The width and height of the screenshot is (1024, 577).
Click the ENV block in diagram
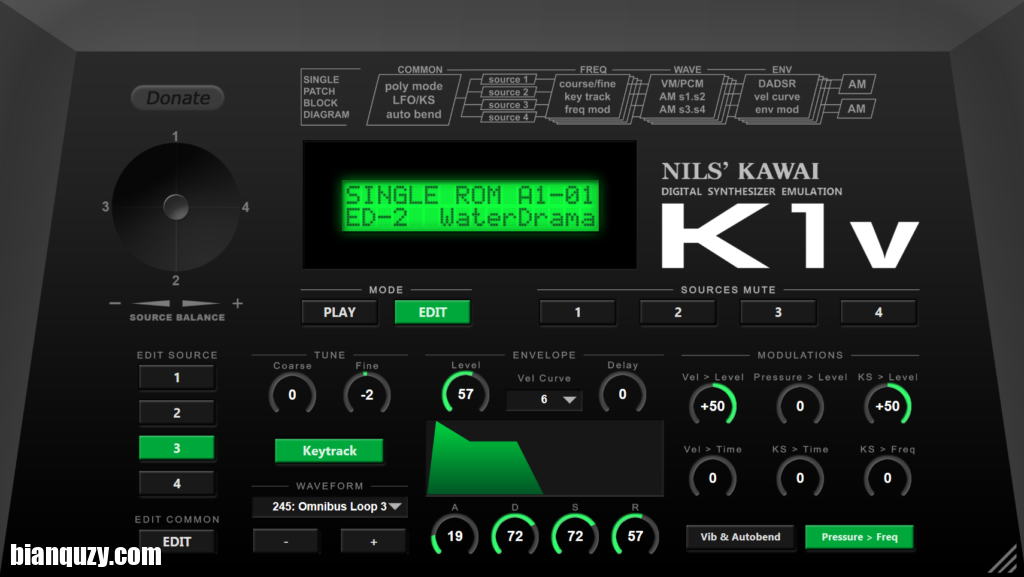(777, 96)
